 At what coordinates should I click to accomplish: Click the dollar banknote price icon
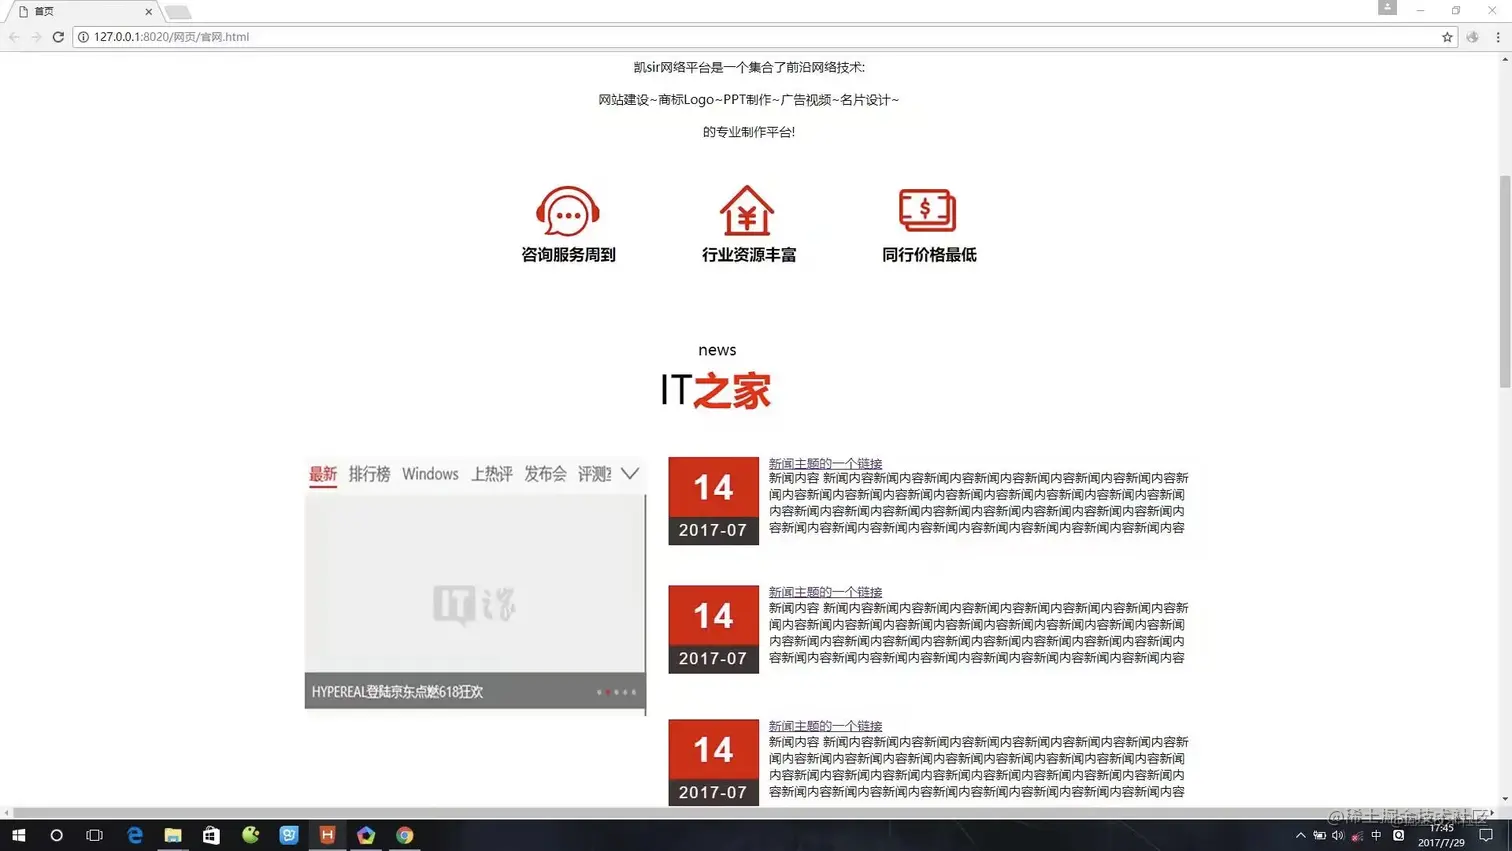[x=927, y=210]
